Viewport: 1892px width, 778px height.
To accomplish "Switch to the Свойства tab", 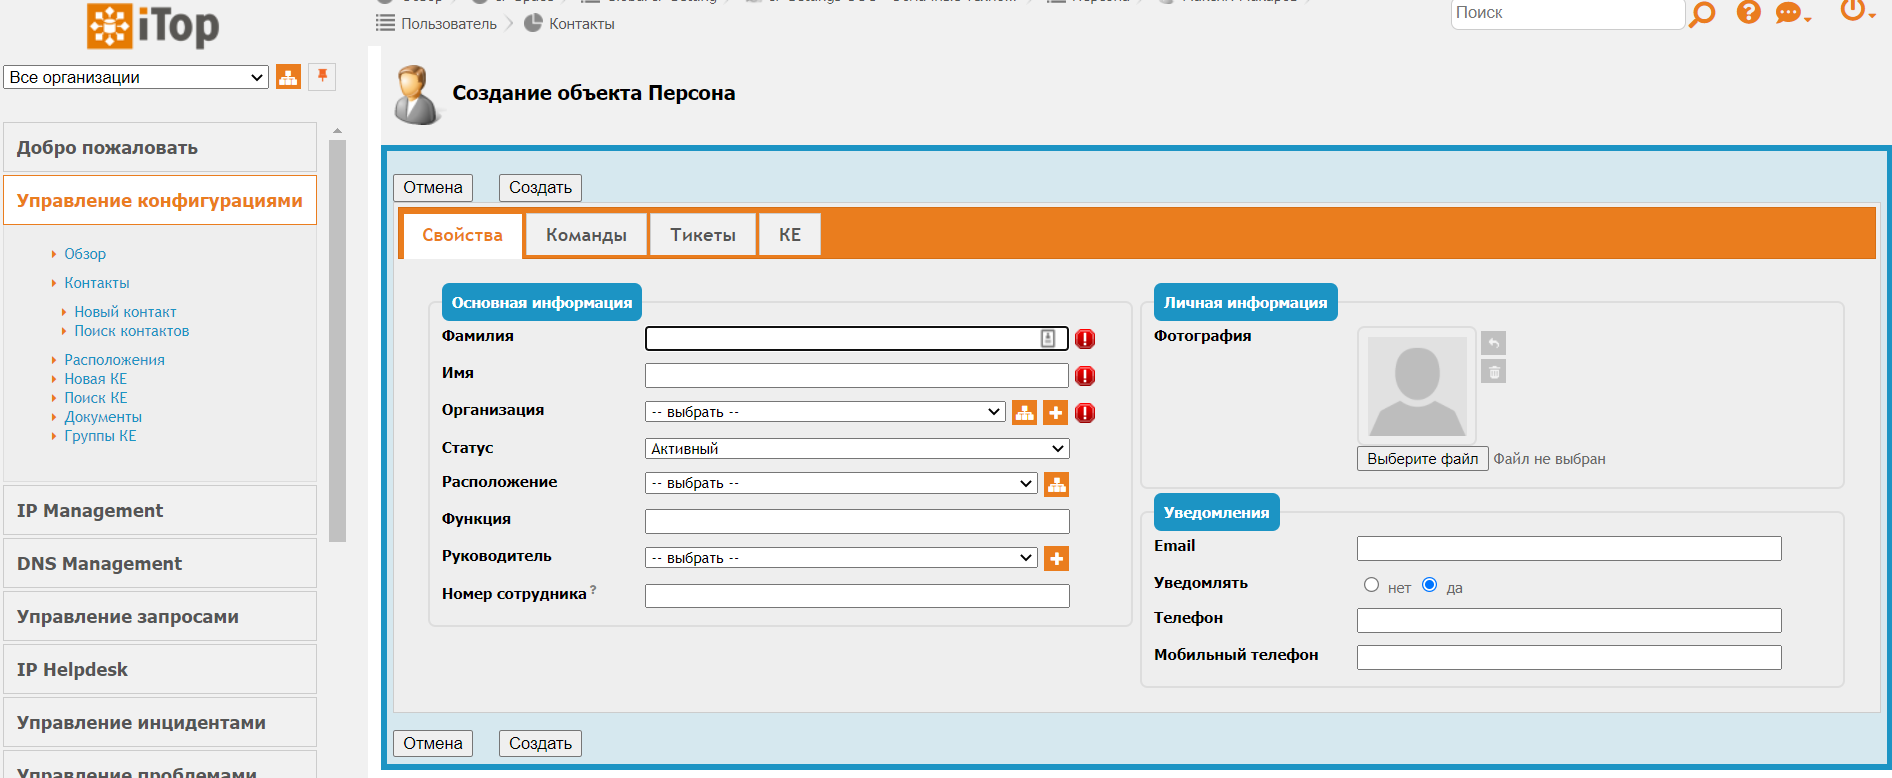I will (x=462, y=235).
